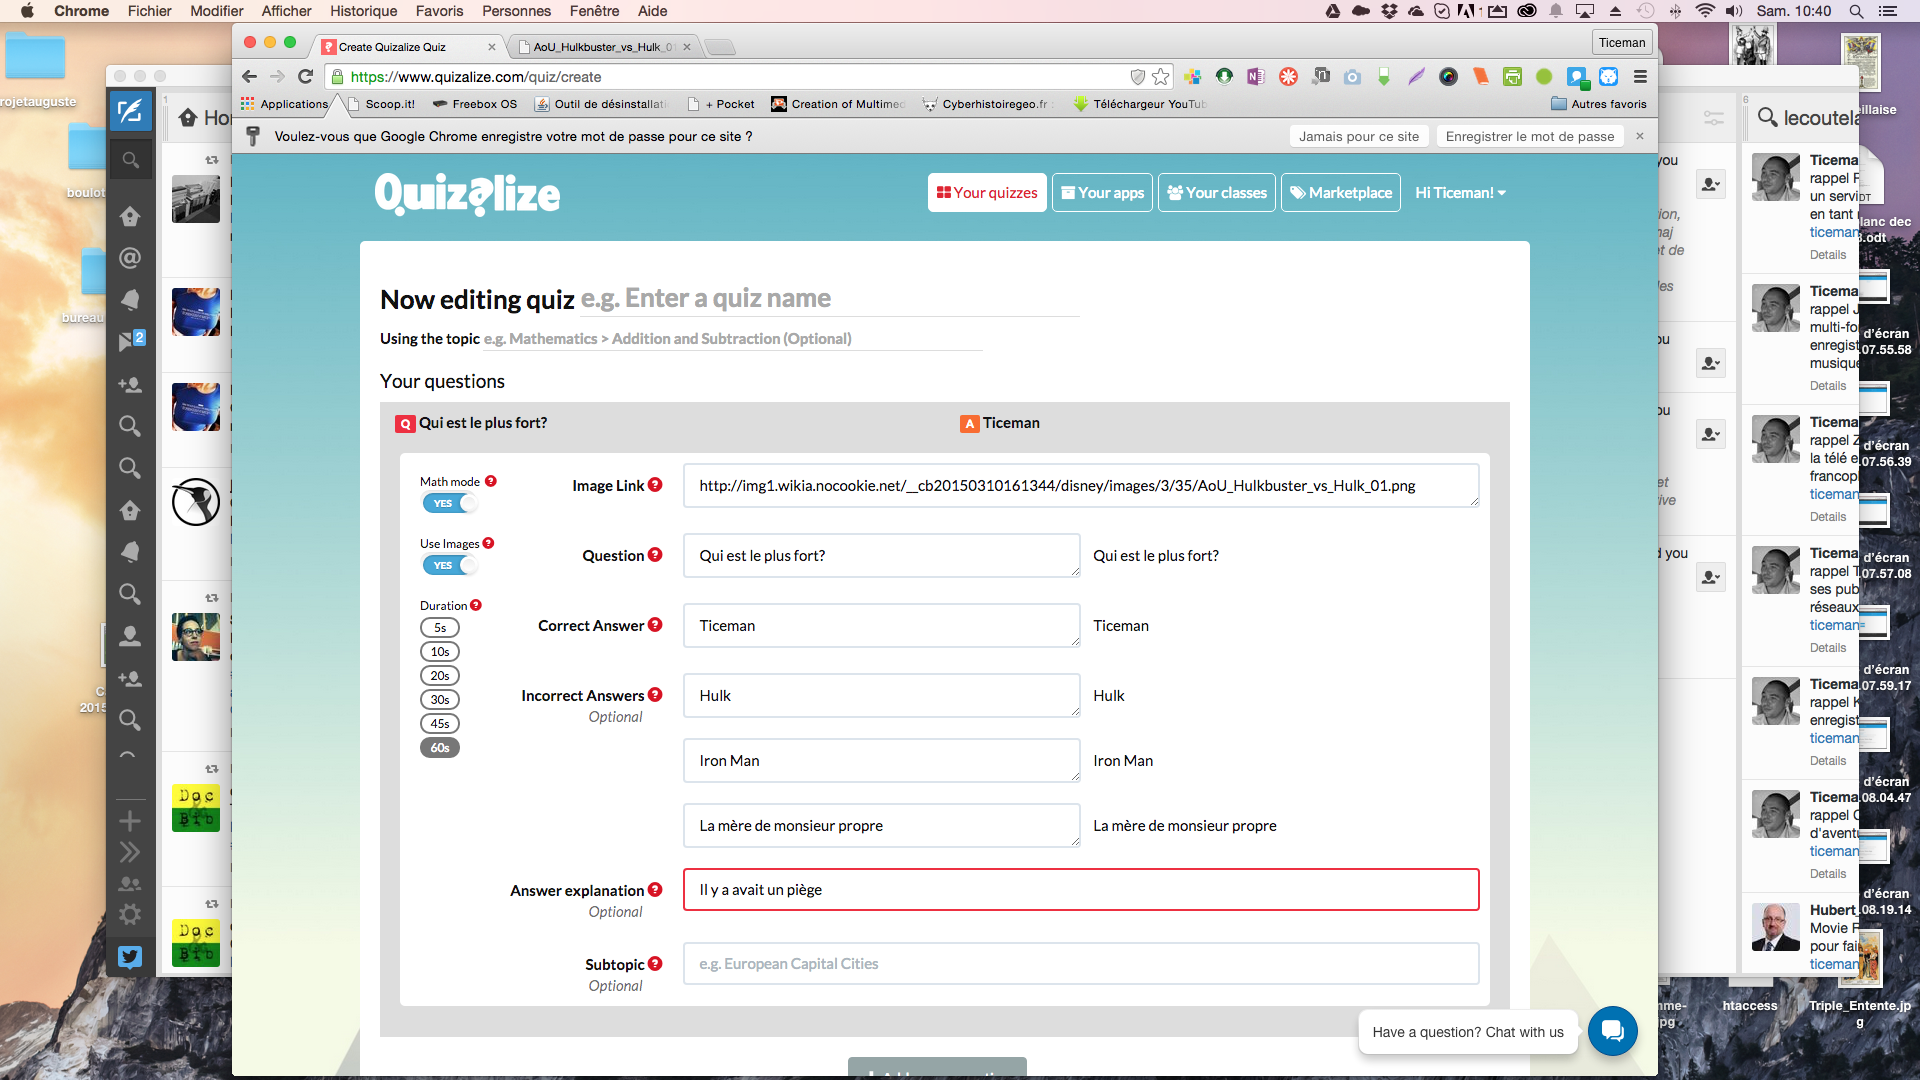The height and width of the screenshot is (1080, 1920).
Task: Click the quiz name input field
Action: click(829, 298)
